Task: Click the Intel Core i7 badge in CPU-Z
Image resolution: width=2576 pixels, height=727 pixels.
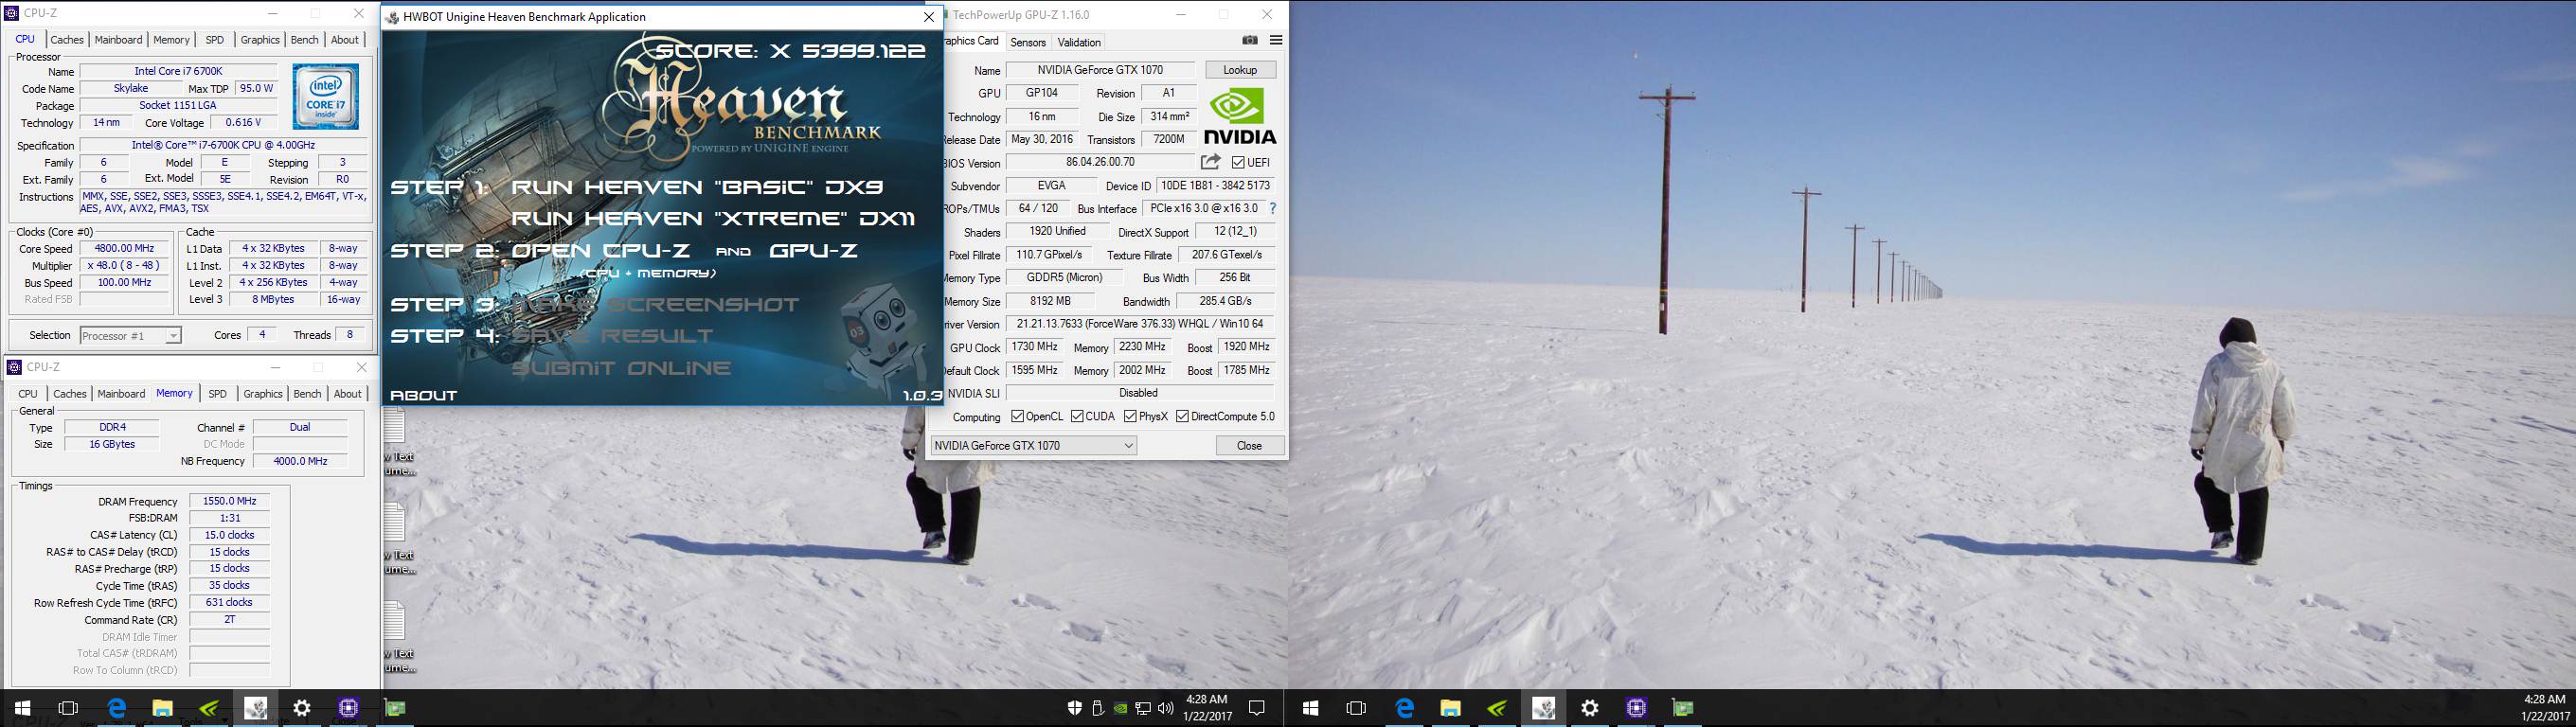Action: pos(325,96)
